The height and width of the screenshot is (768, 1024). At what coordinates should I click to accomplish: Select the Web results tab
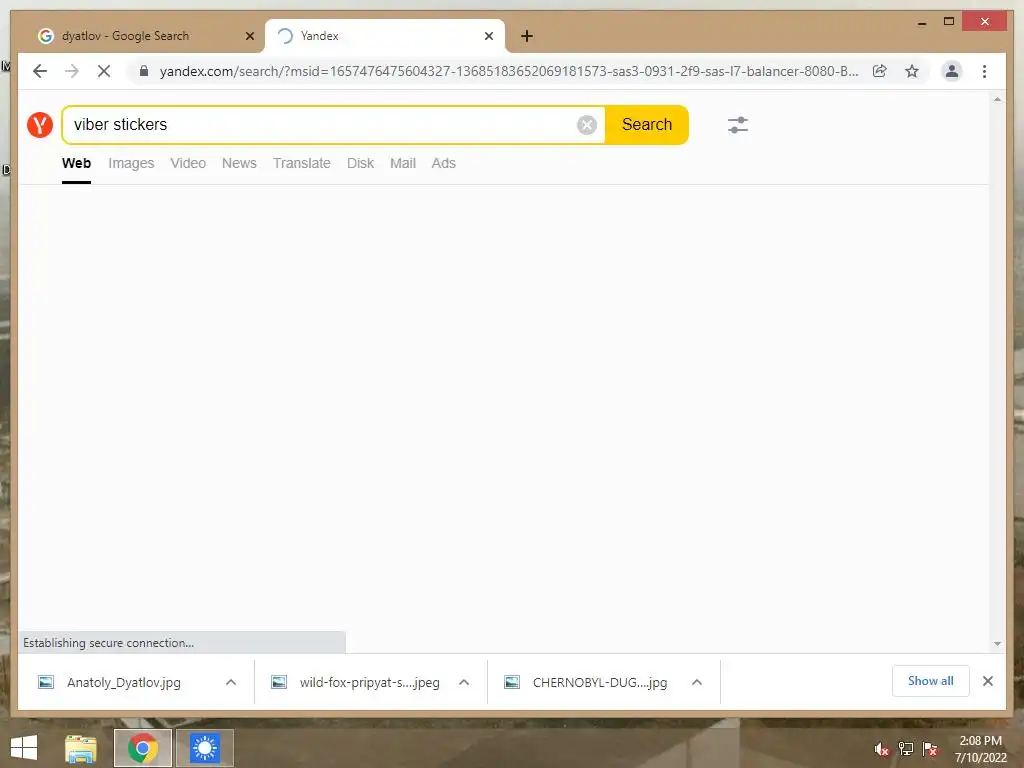pos(76,163)
